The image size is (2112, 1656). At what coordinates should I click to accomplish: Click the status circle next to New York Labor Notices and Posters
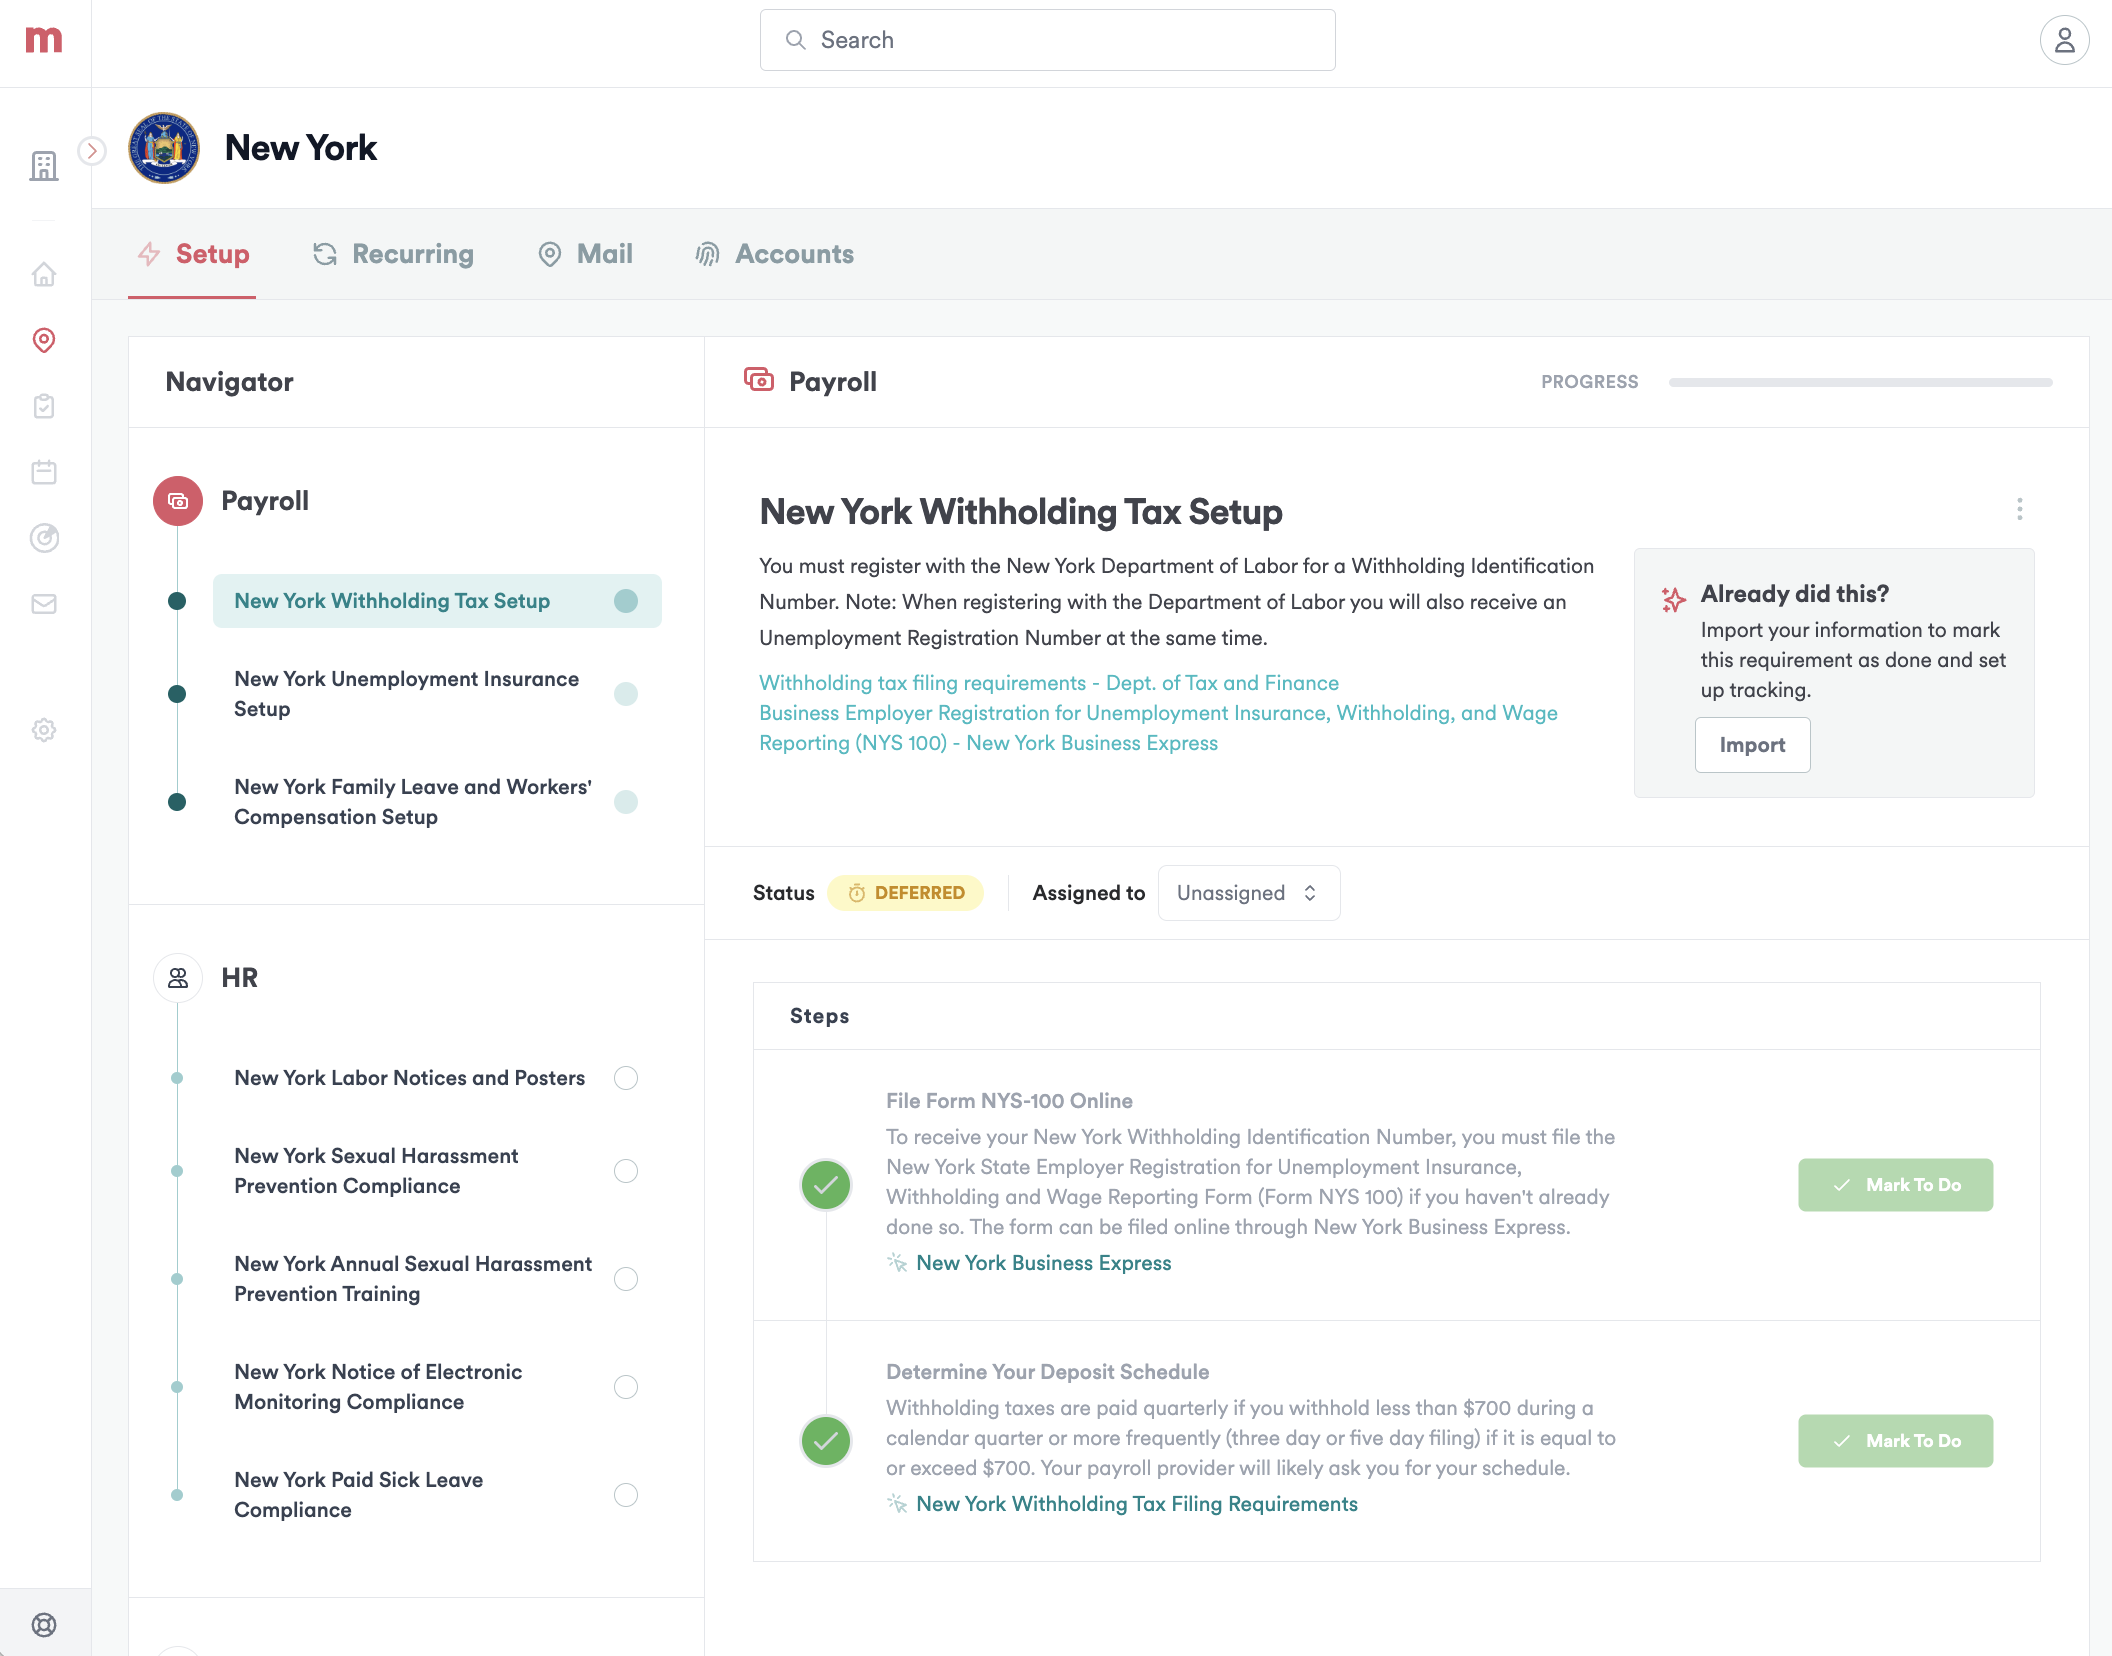[625, 1078]
